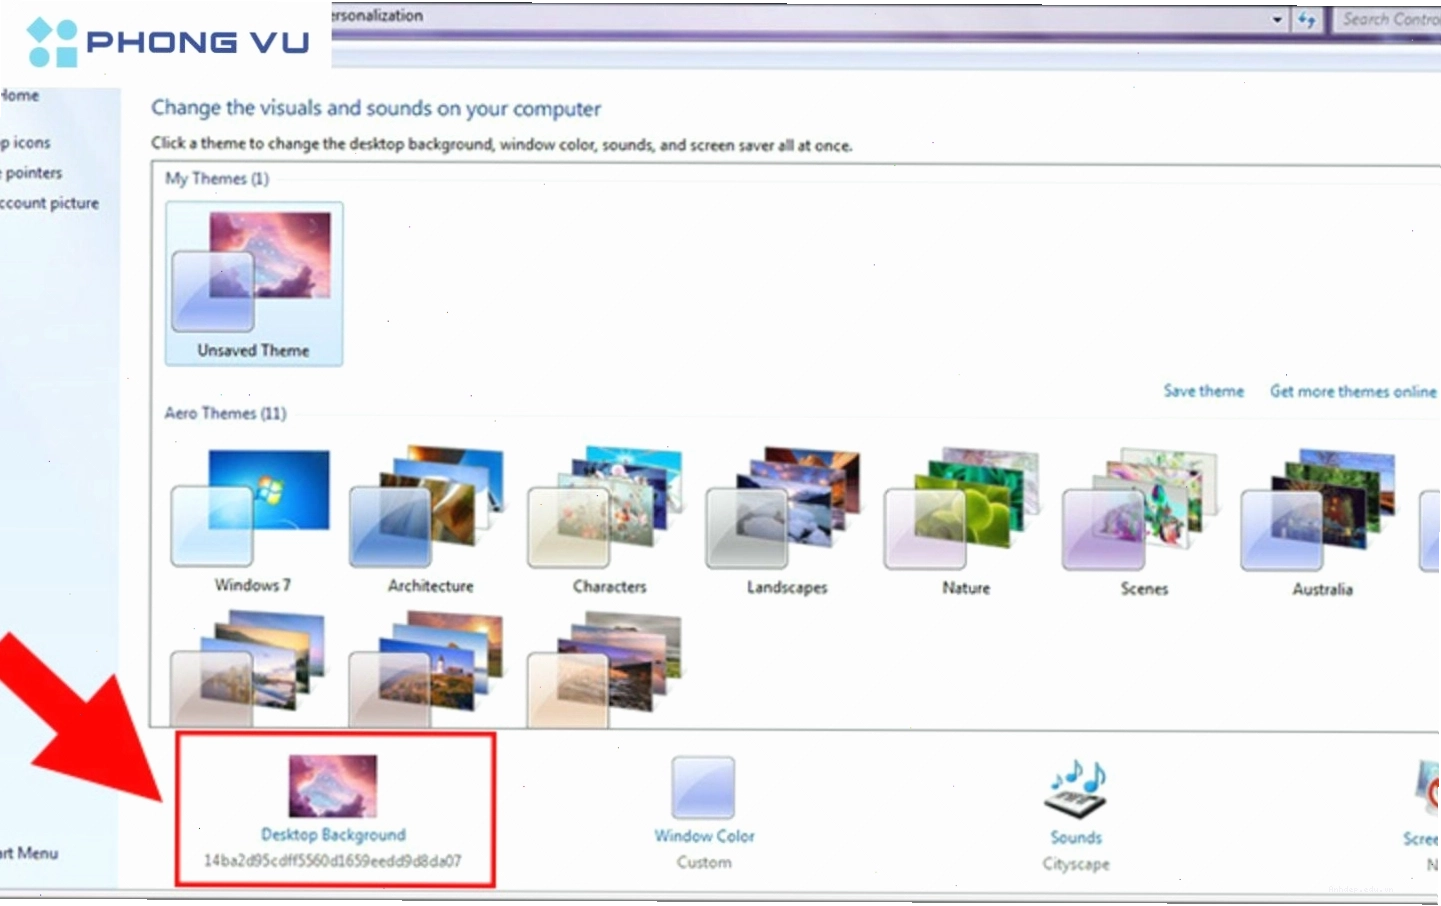Open the Control Panel Home link
Viewport: 1441px width, 906px height.
[x=20, y=96]
